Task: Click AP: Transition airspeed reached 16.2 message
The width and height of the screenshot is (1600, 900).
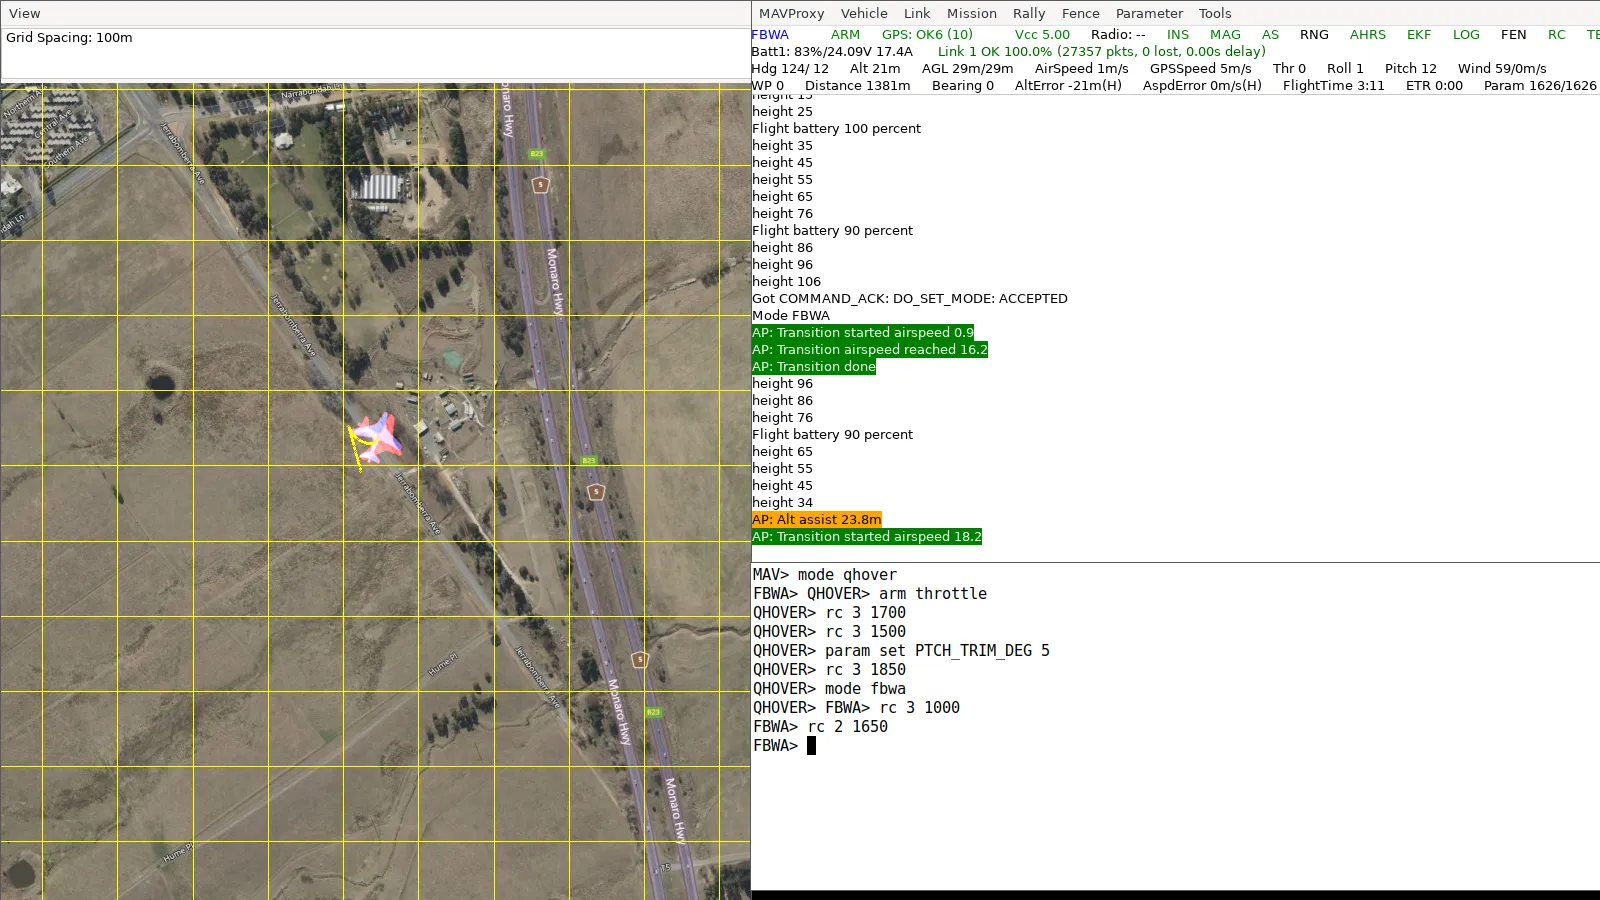Action: tap(870, 349)
